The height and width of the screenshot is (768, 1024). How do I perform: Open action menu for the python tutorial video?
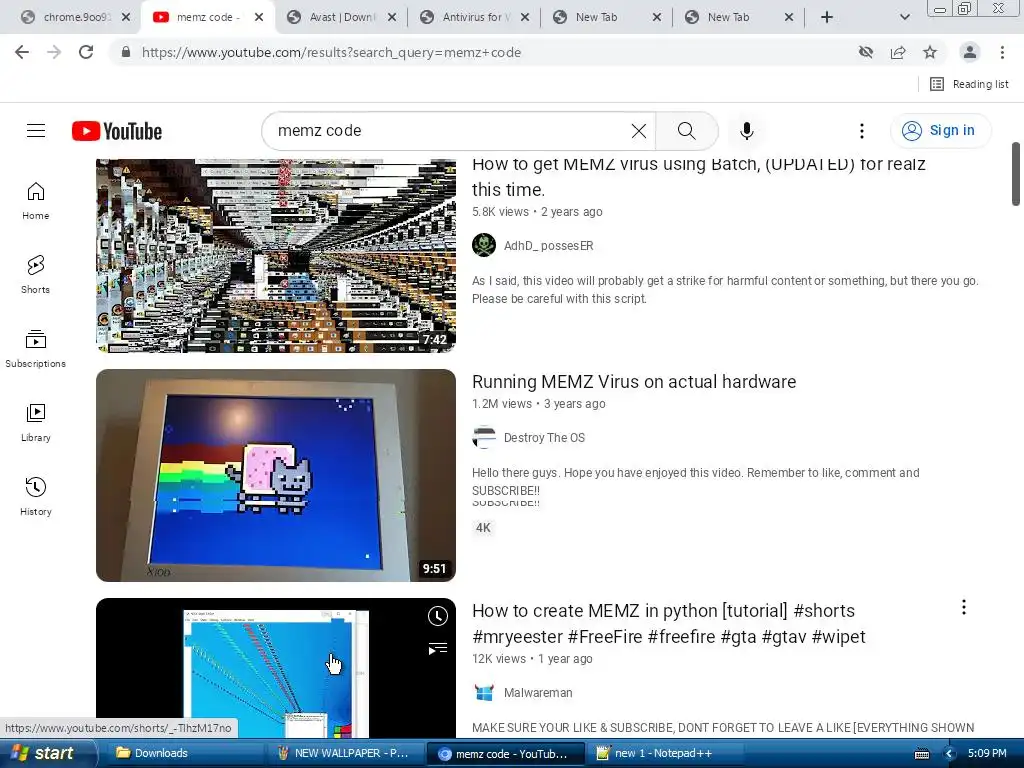coord(963,607)
